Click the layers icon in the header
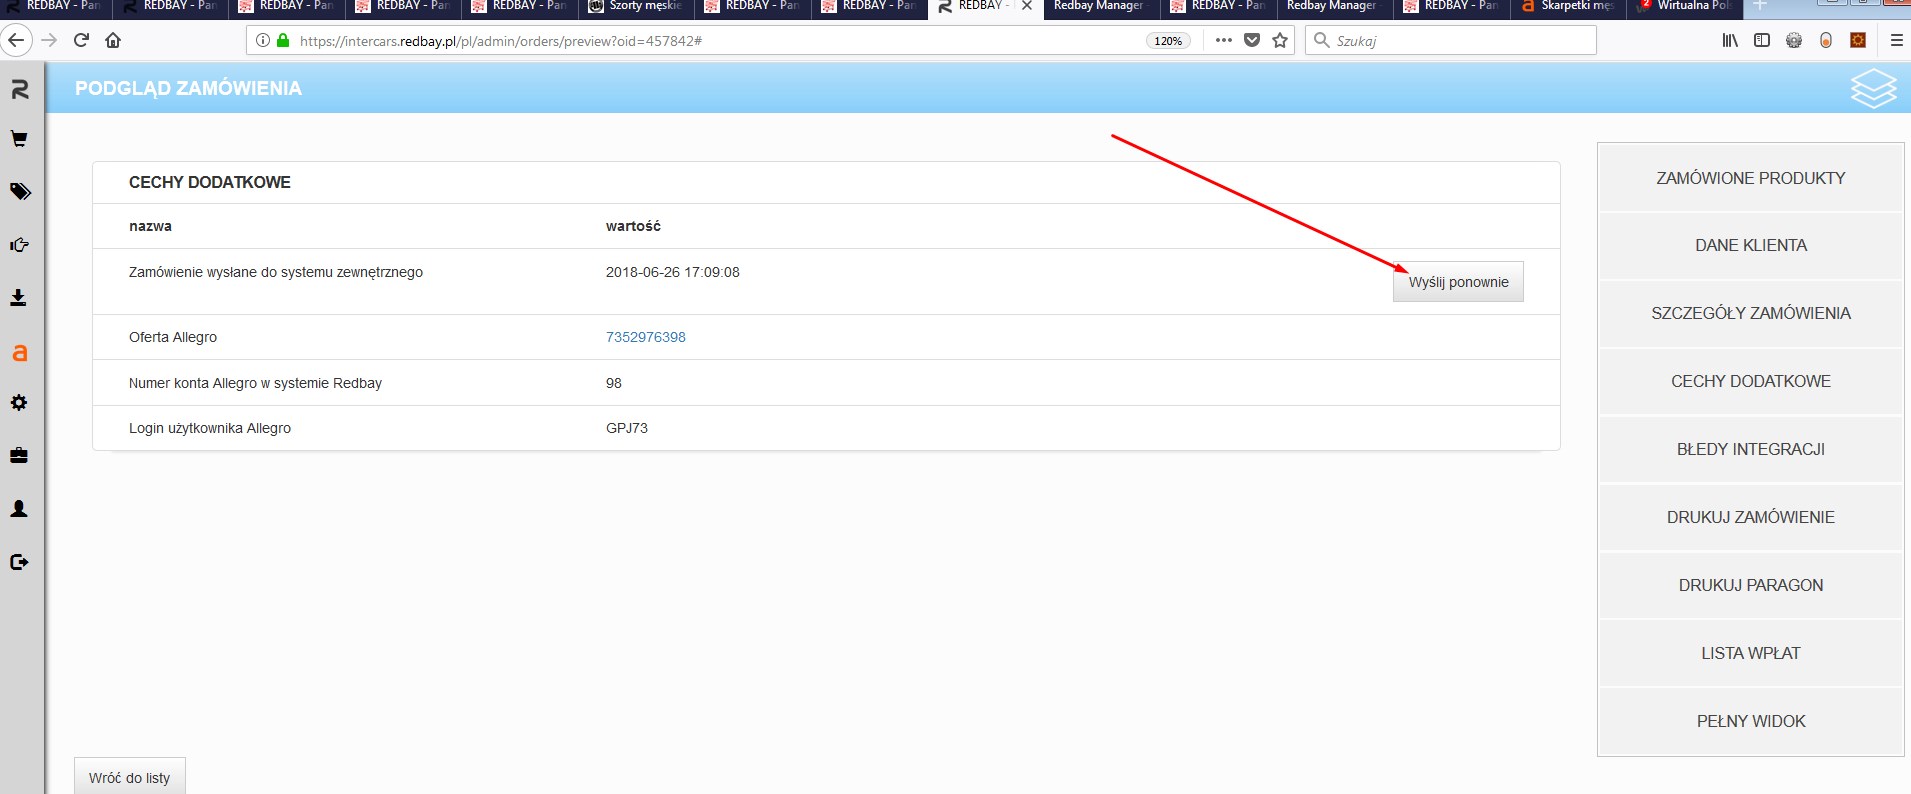Screen dimensions: 1911x794 tap(1872, 89)
